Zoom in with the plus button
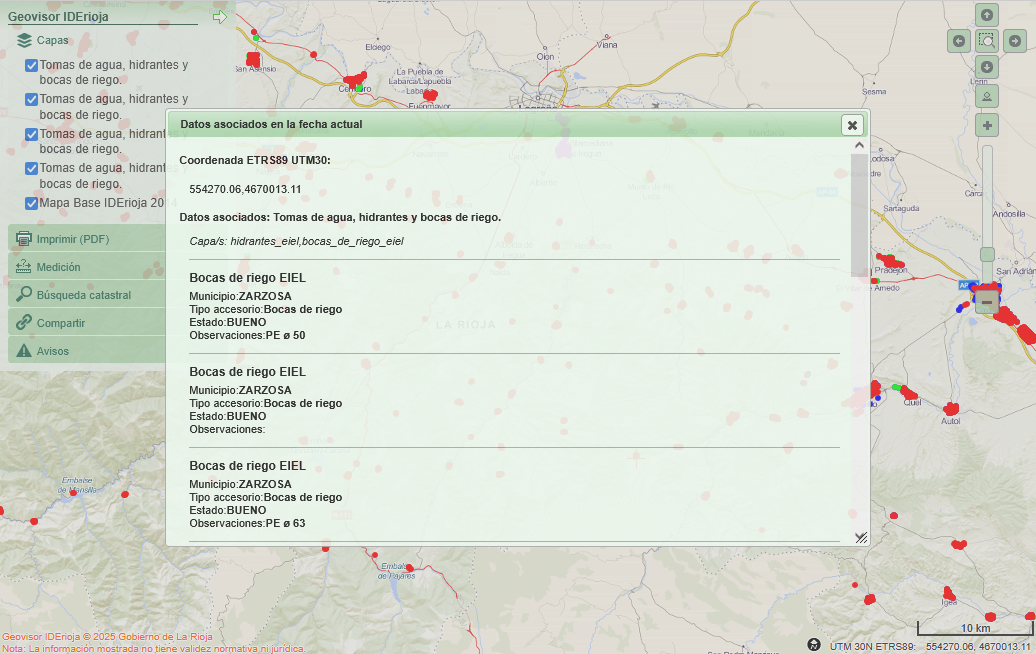The height and width of the screenshot is (654, 1036). pyautogui.click(x=987, y=126)
